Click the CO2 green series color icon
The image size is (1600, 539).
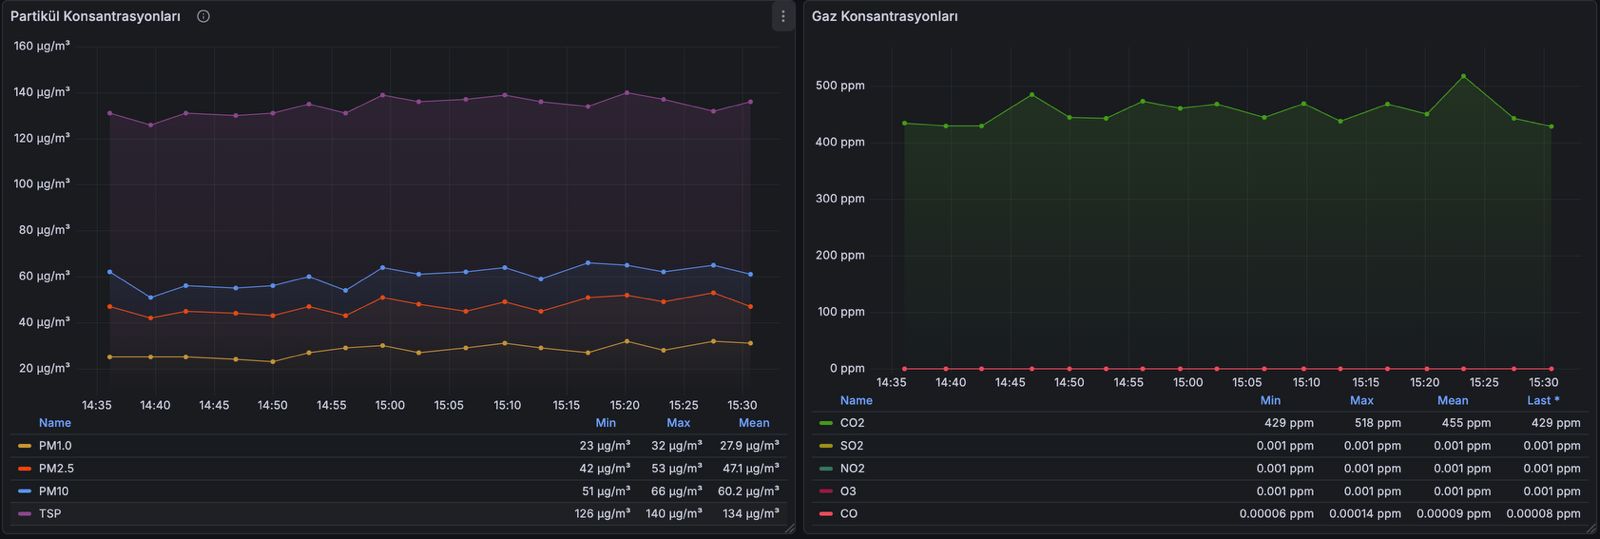(826, 423)
